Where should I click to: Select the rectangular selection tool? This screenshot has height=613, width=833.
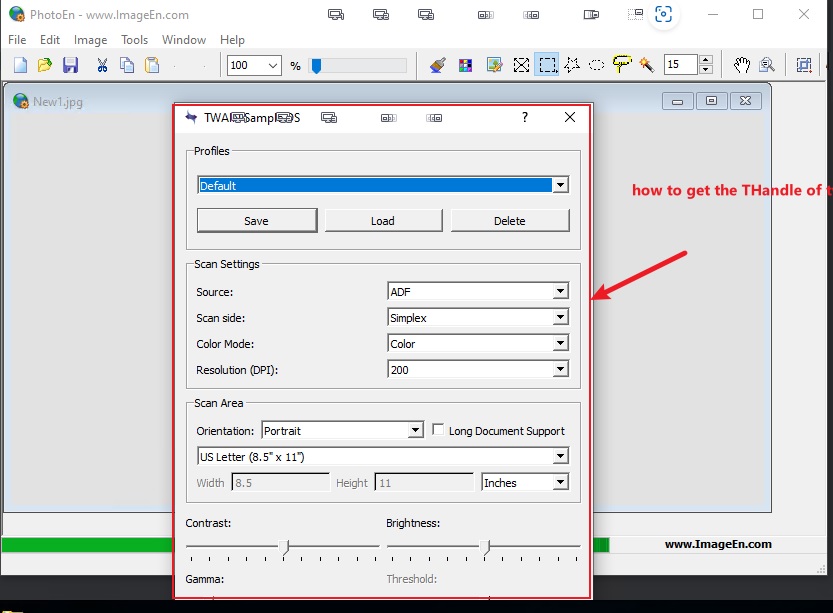point(547,65)
